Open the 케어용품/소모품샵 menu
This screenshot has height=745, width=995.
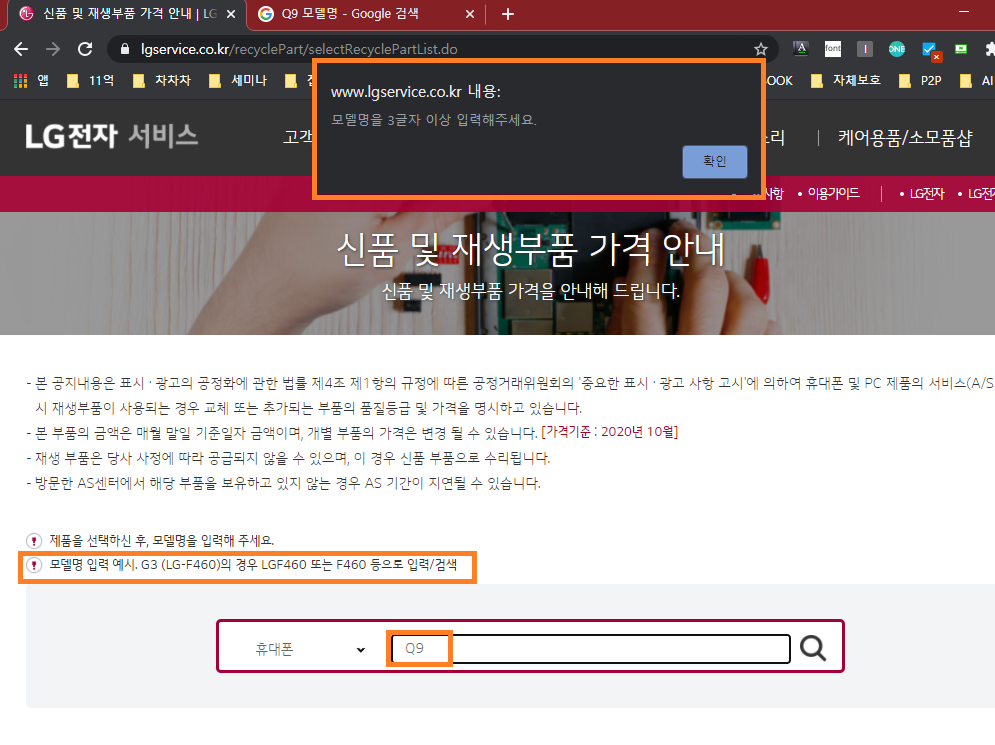pyautogui.click(x=906, y=138)
